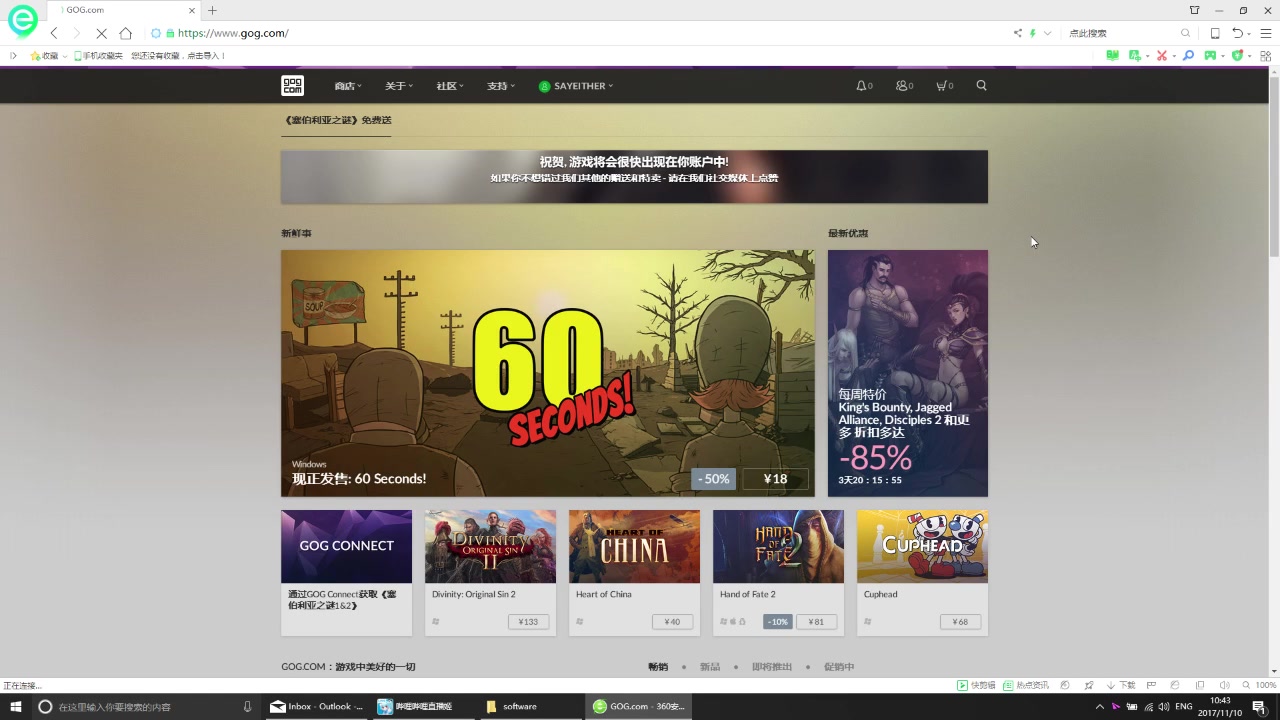The image size is (1280, 720).
Task: Open the browser hamburger main menu
Action: [x=1266, y=33]
